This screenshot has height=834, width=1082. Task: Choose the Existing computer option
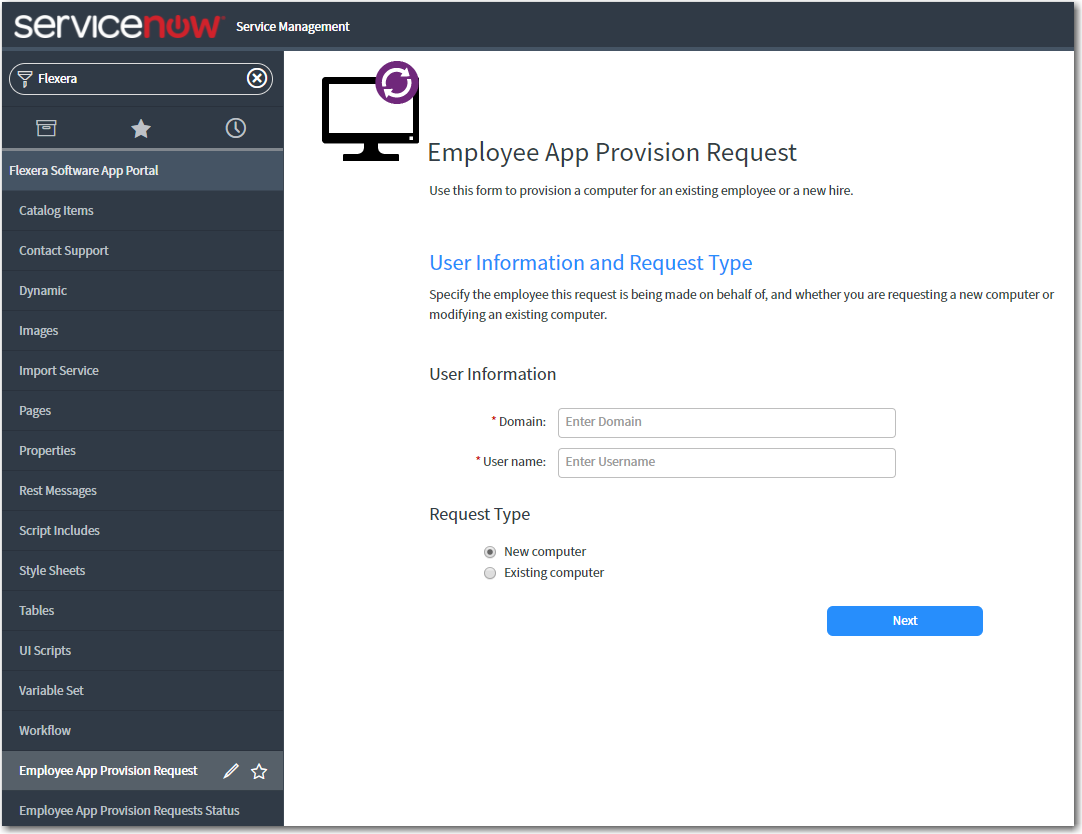490,572
